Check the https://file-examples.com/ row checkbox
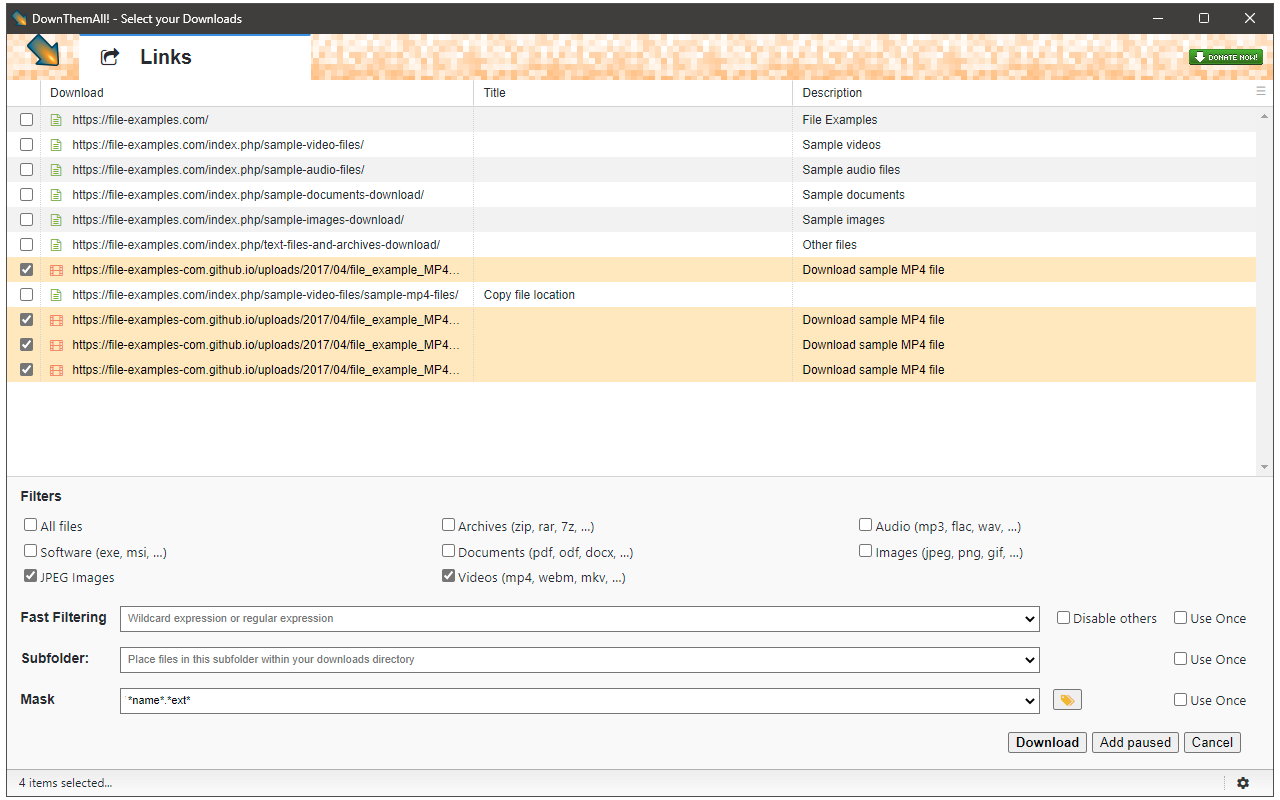Screen dimensions: 1280x800 pos(27,119)
